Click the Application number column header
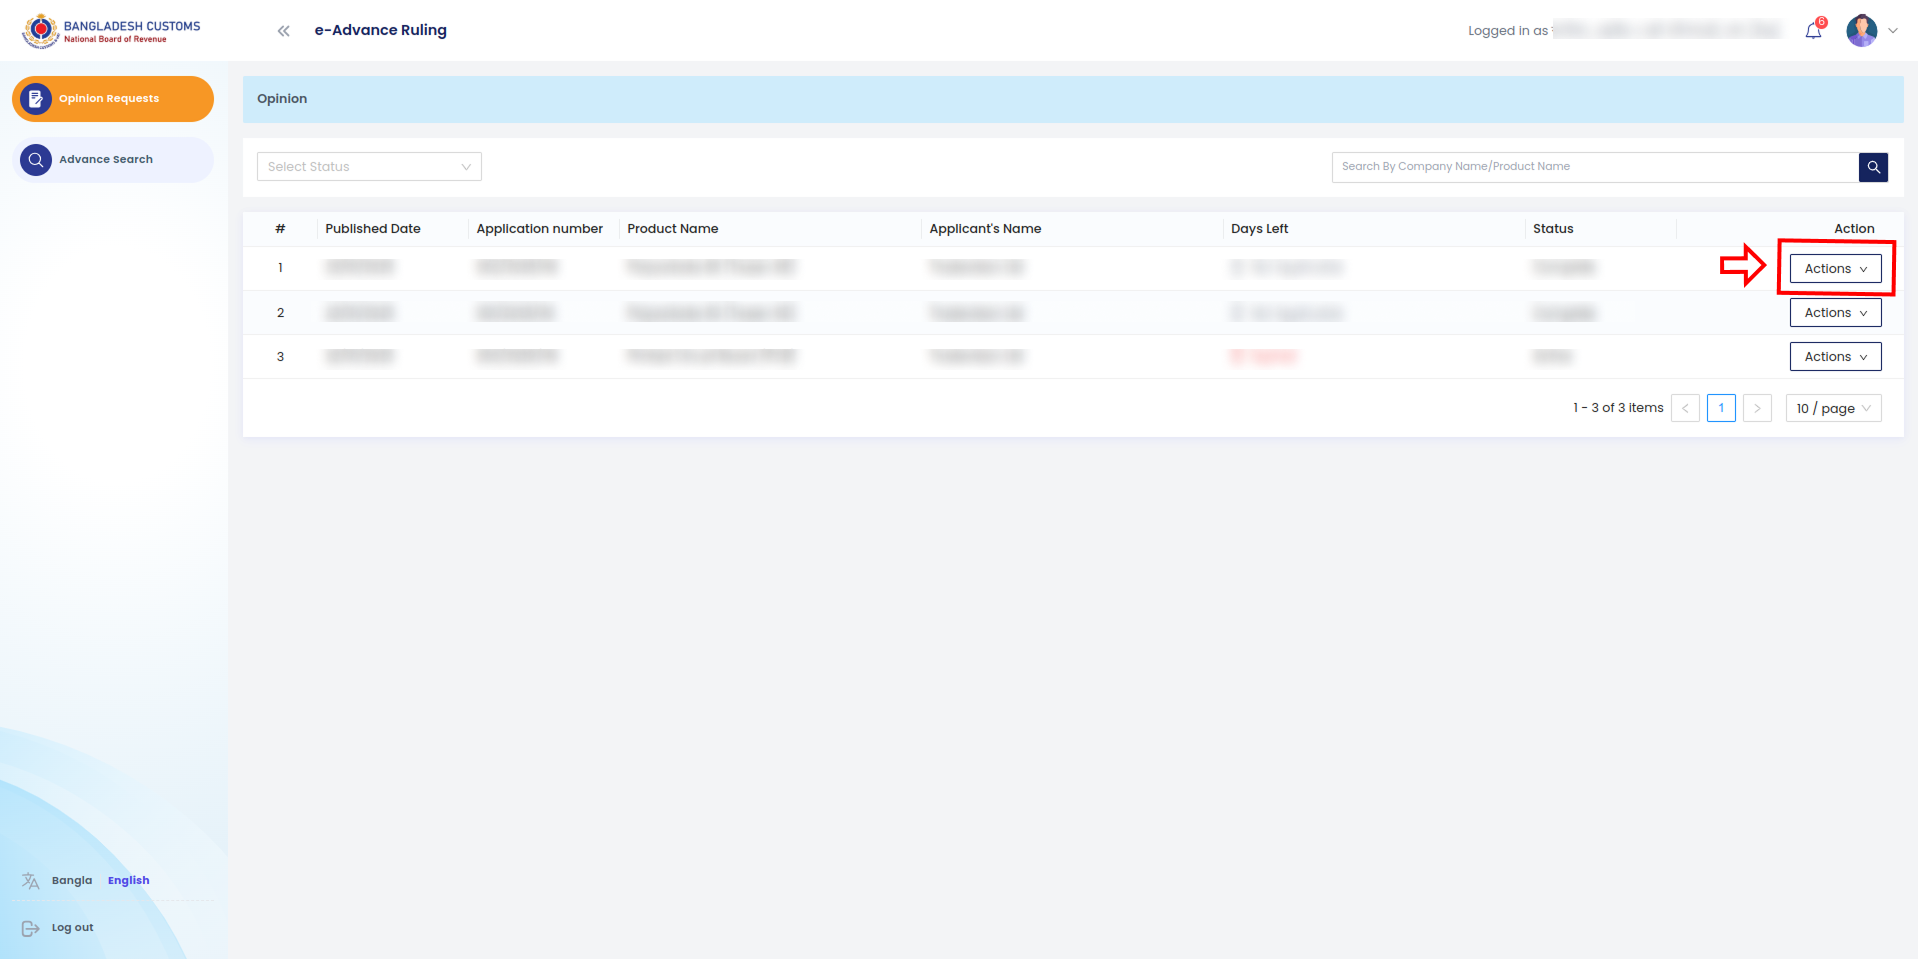Screen dimensions: 1918x959 (x=540, y=229)
